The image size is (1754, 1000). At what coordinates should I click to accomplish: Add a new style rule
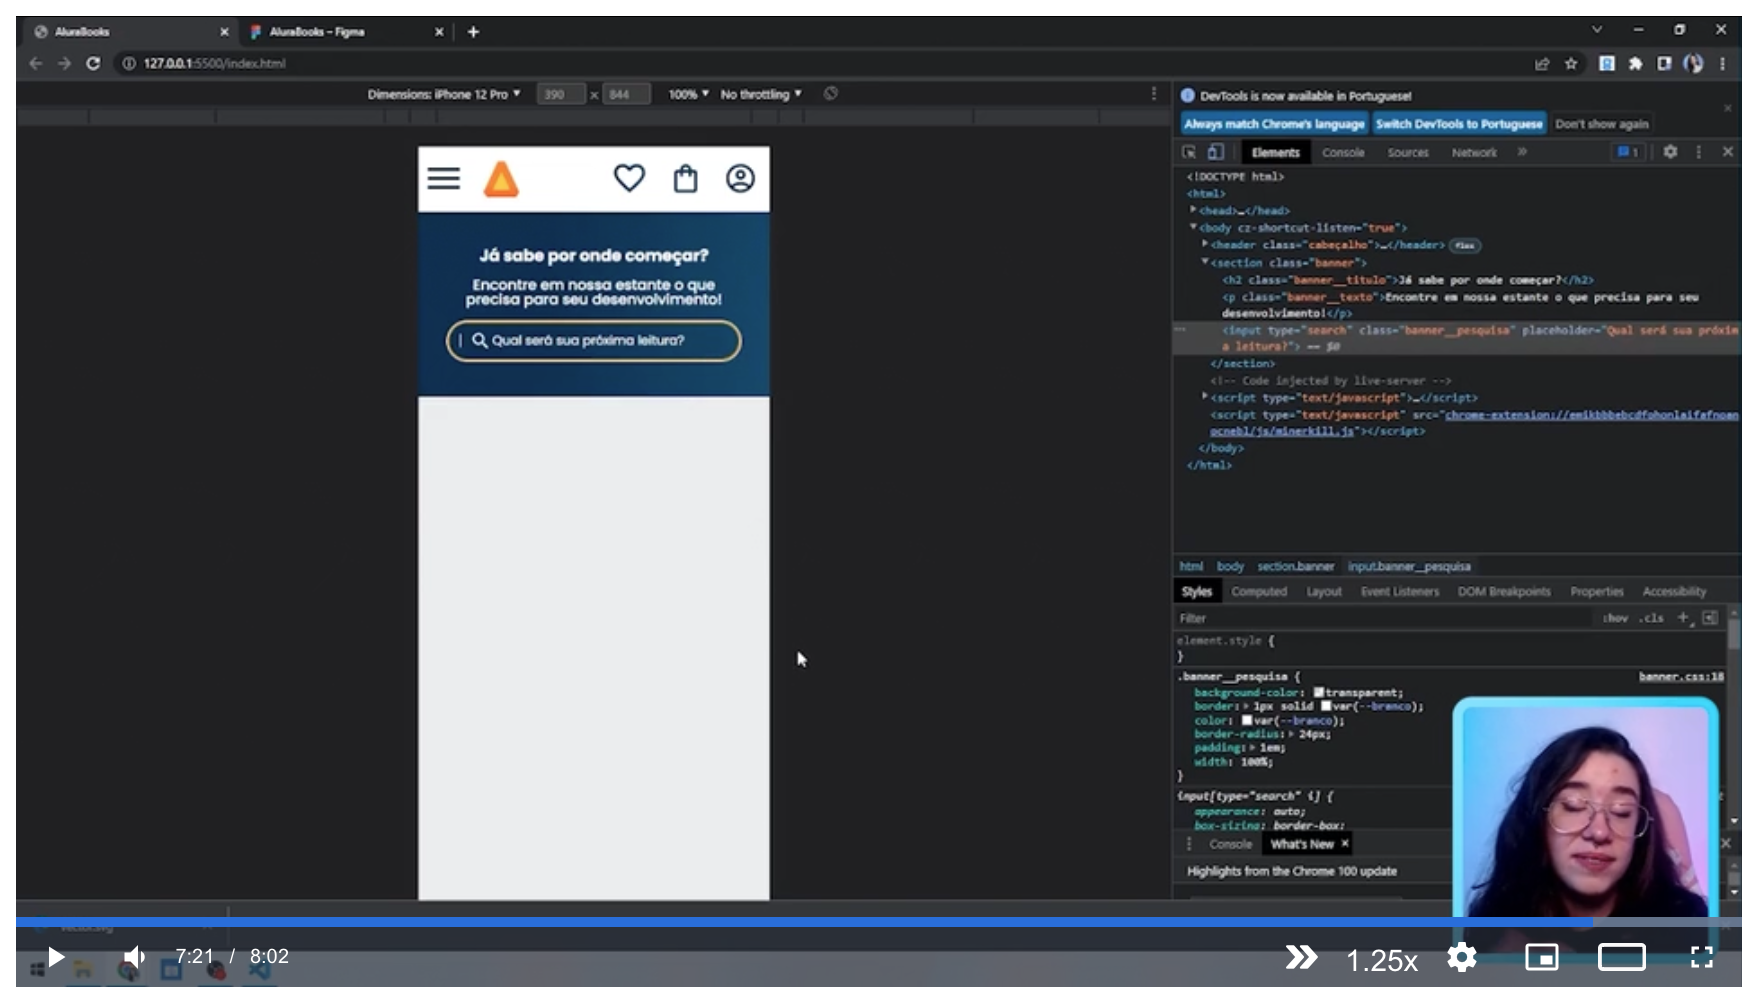pyautogui.click(x=1683, y=618)
